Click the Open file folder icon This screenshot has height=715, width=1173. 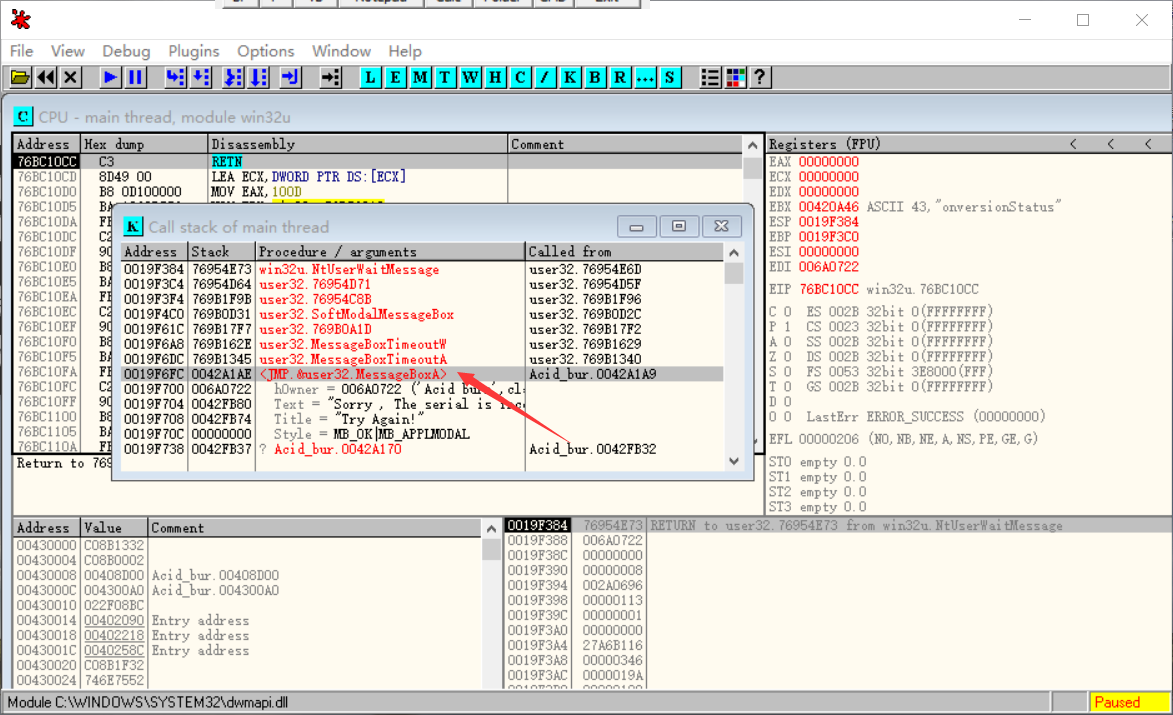point(20,77)
